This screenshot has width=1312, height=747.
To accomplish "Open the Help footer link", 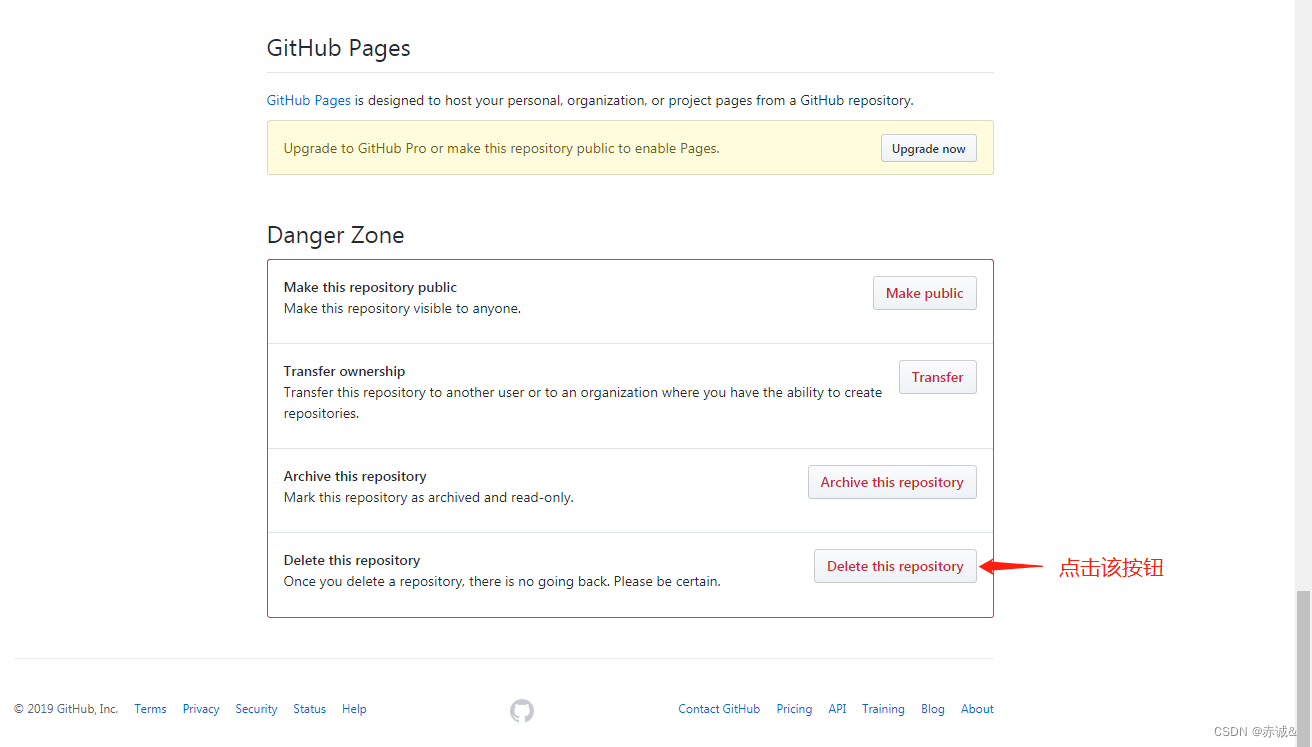I will [x=354, y=709].
